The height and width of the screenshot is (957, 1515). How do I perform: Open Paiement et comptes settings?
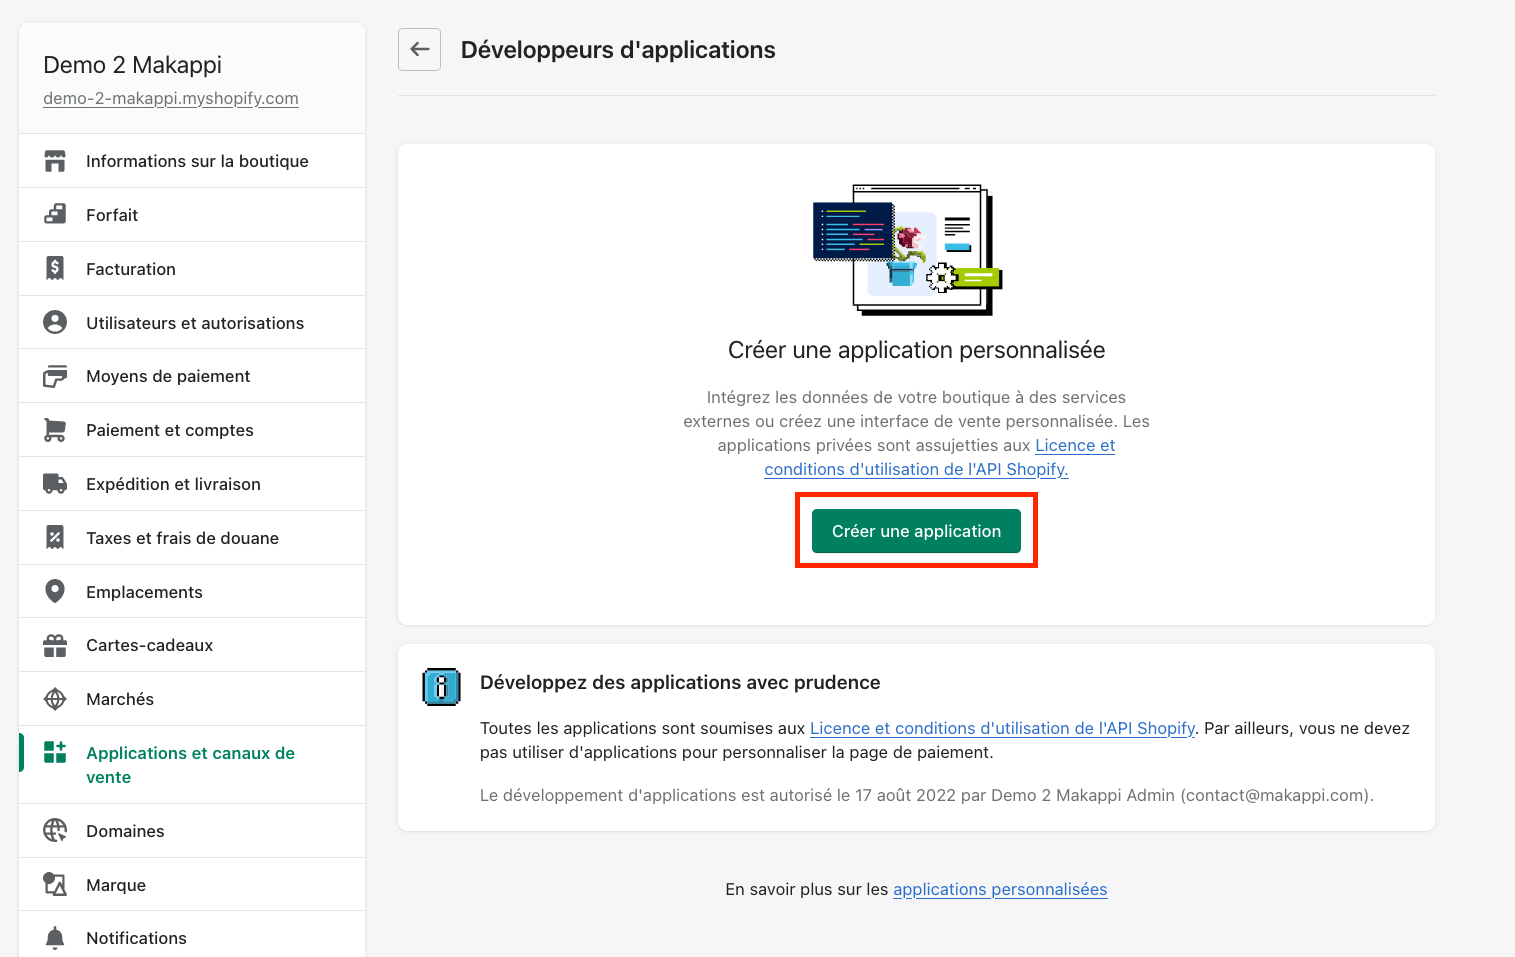coord(192,430)
